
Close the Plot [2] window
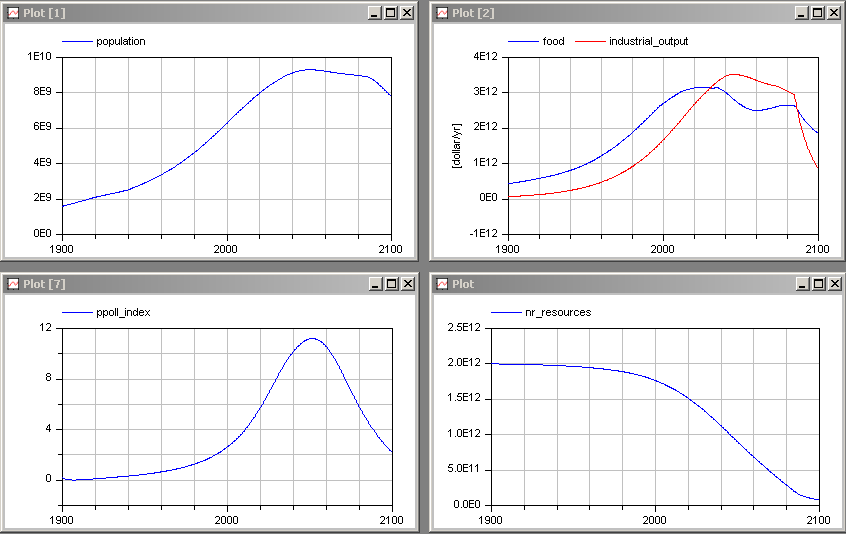[x=834, y=13]
